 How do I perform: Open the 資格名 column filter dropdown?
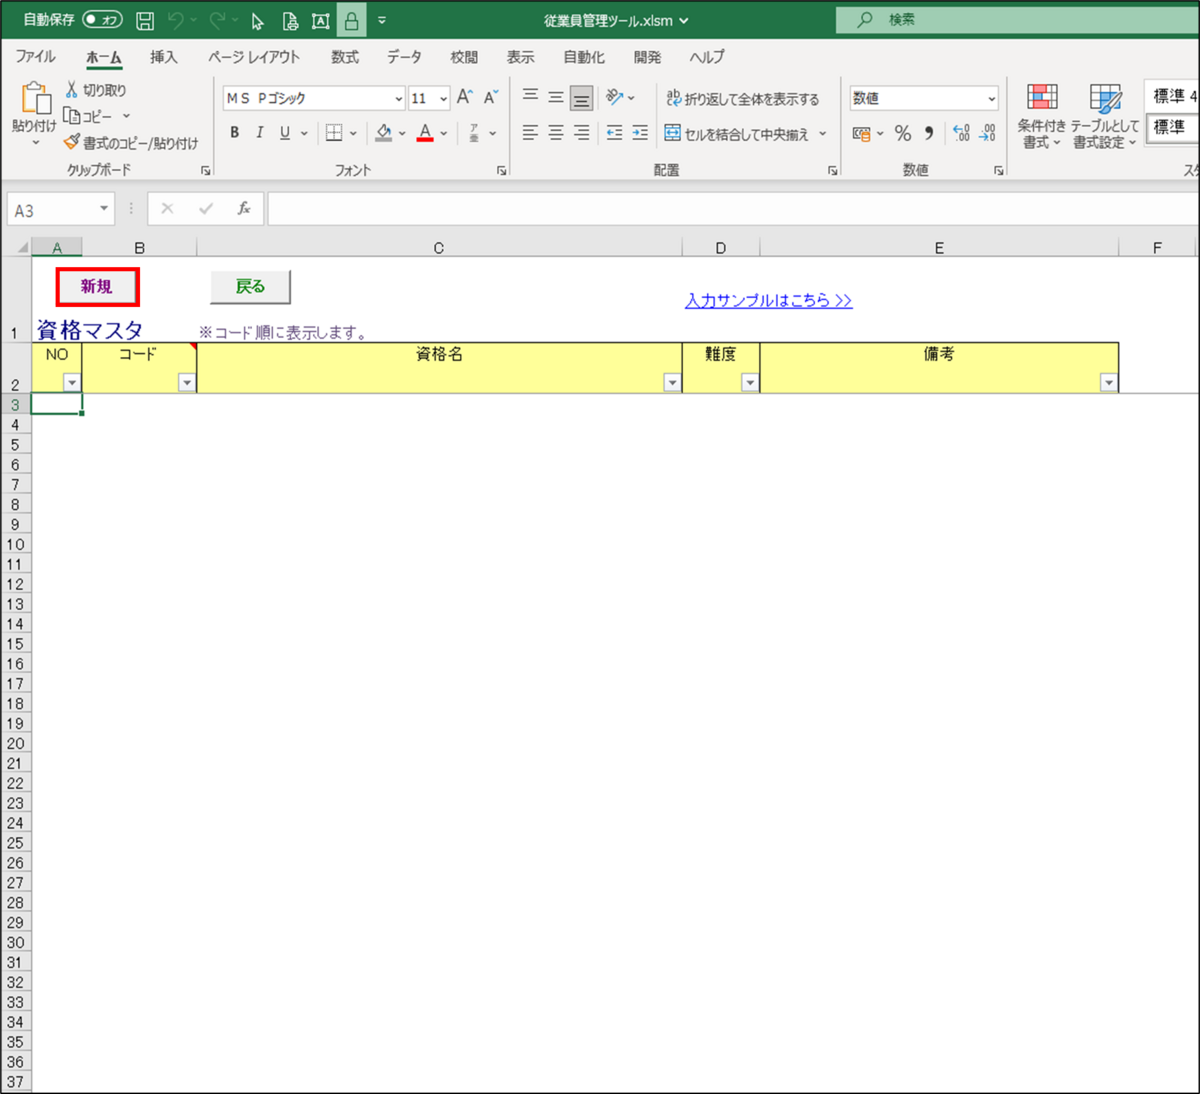point(672,383)
